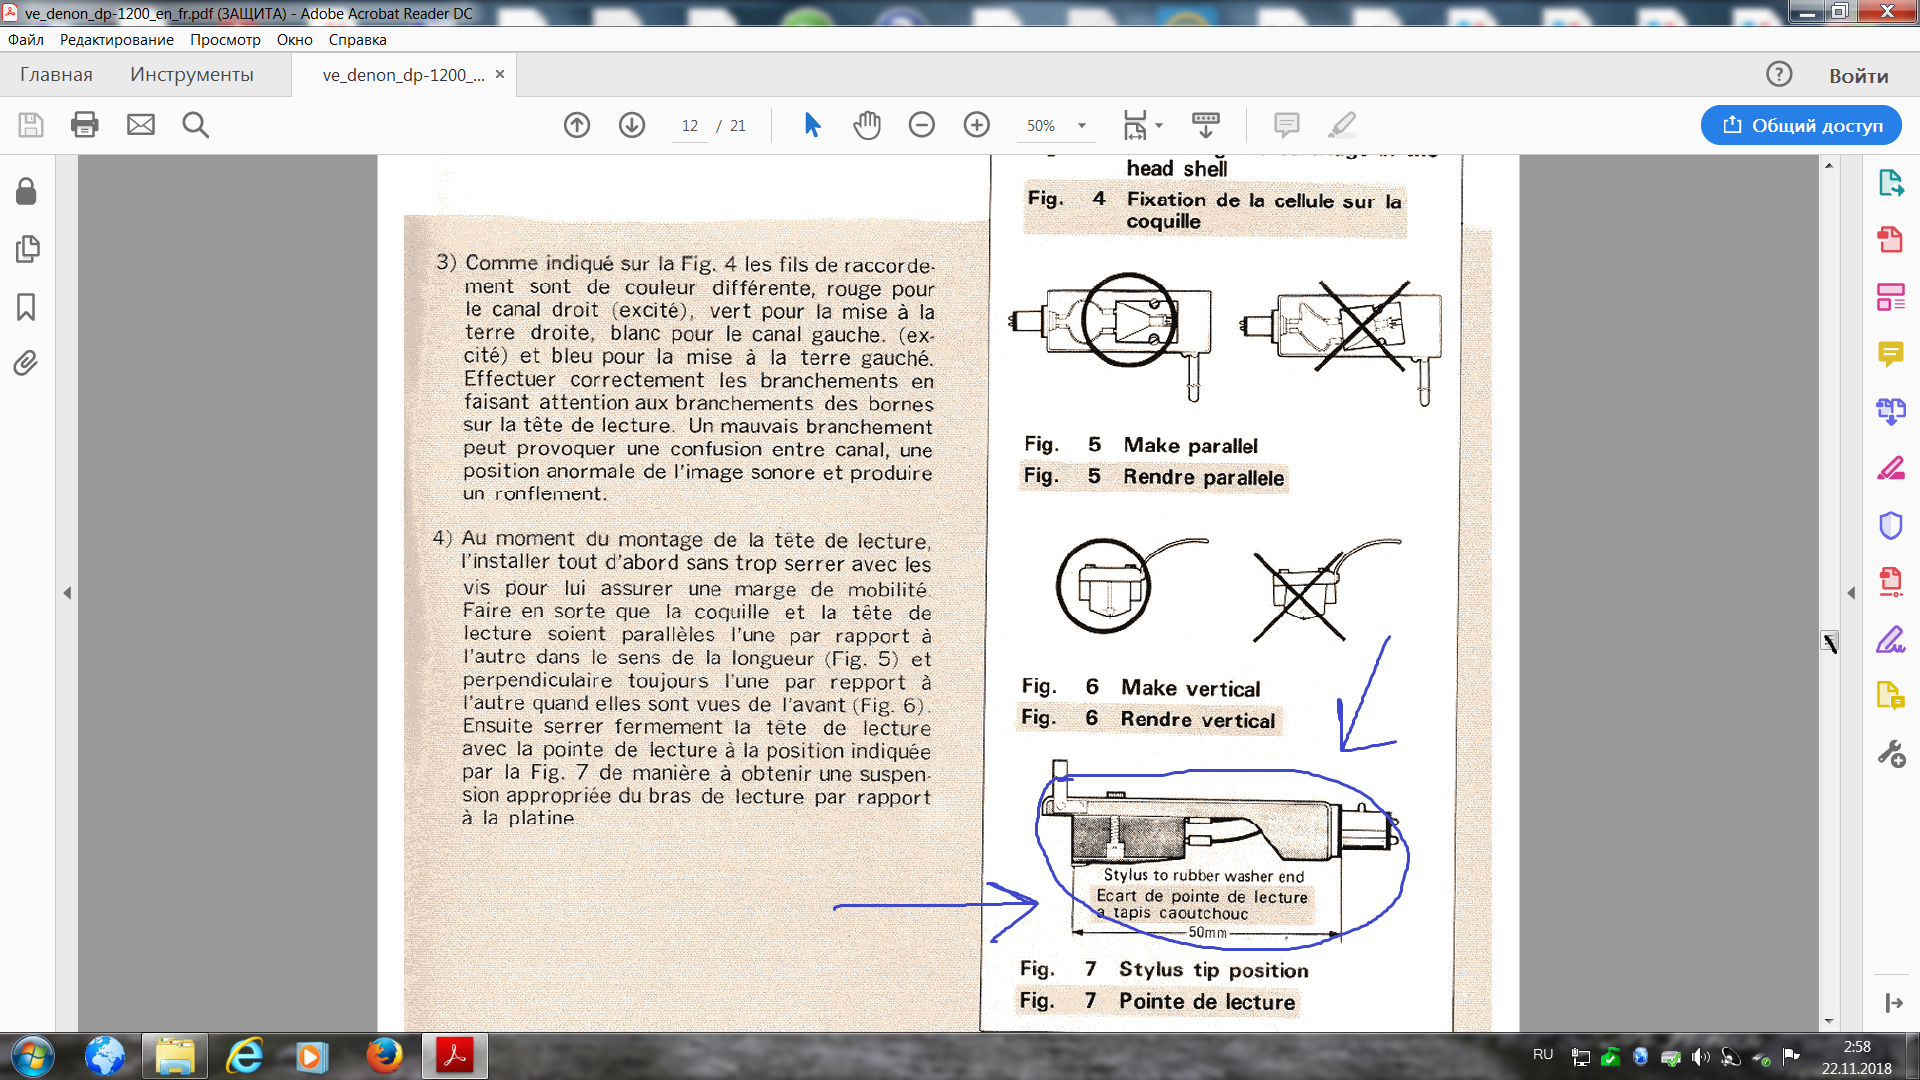1920x1080 pixels.
Task: Open the Bookmarks panel icon
Action: [x=27, y=306]
